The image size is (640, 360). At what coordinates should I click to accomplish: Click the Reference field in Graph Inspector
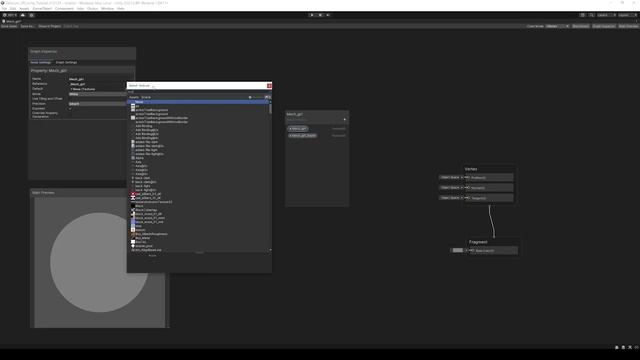(98, 84)
